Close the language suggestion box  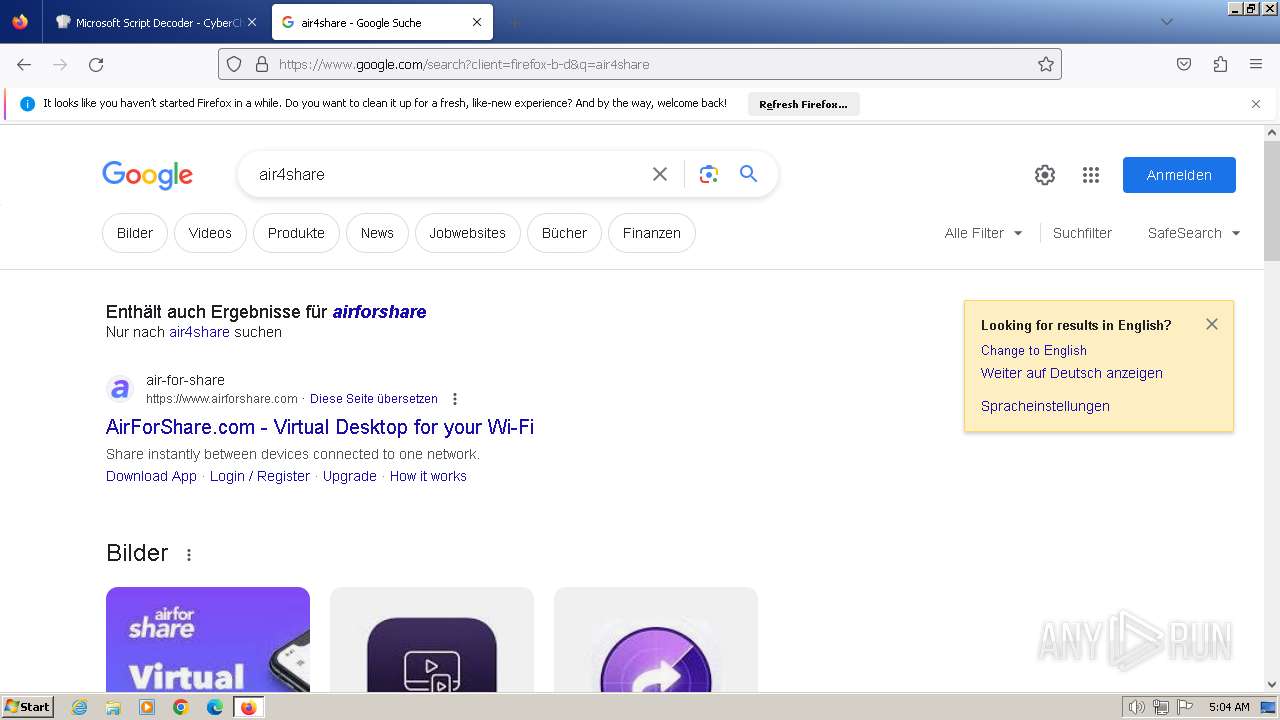[1212, 324]
